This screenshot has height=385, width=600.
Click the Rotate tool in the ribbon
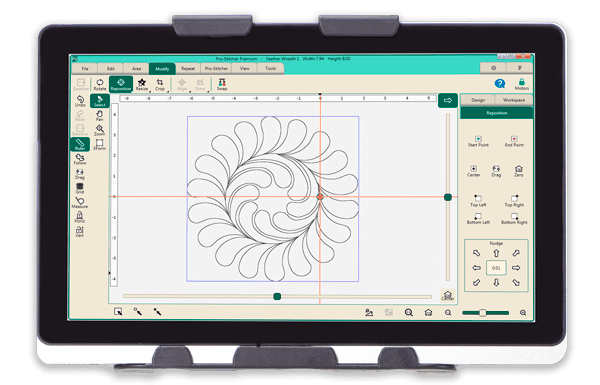pyautogui.click(x=100, y=84)
